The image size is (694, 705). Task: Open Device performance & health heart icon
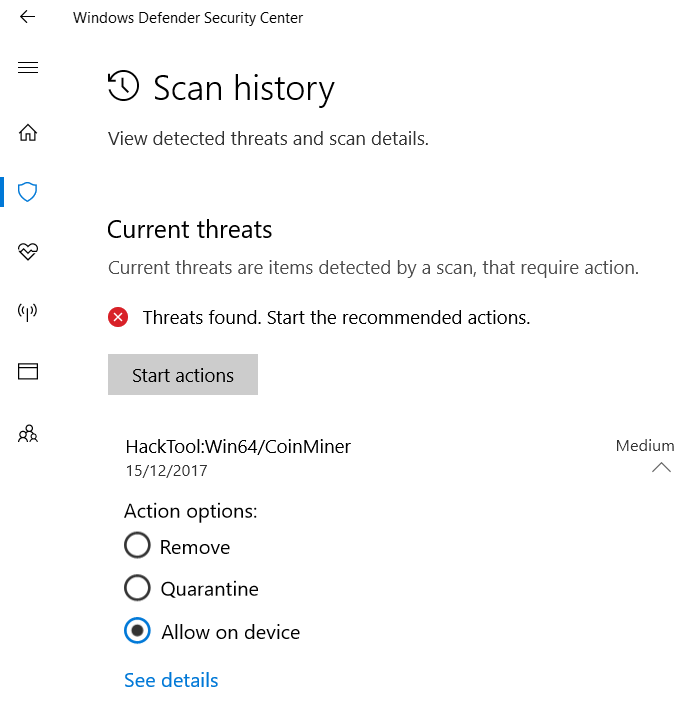tap(28, 251)
